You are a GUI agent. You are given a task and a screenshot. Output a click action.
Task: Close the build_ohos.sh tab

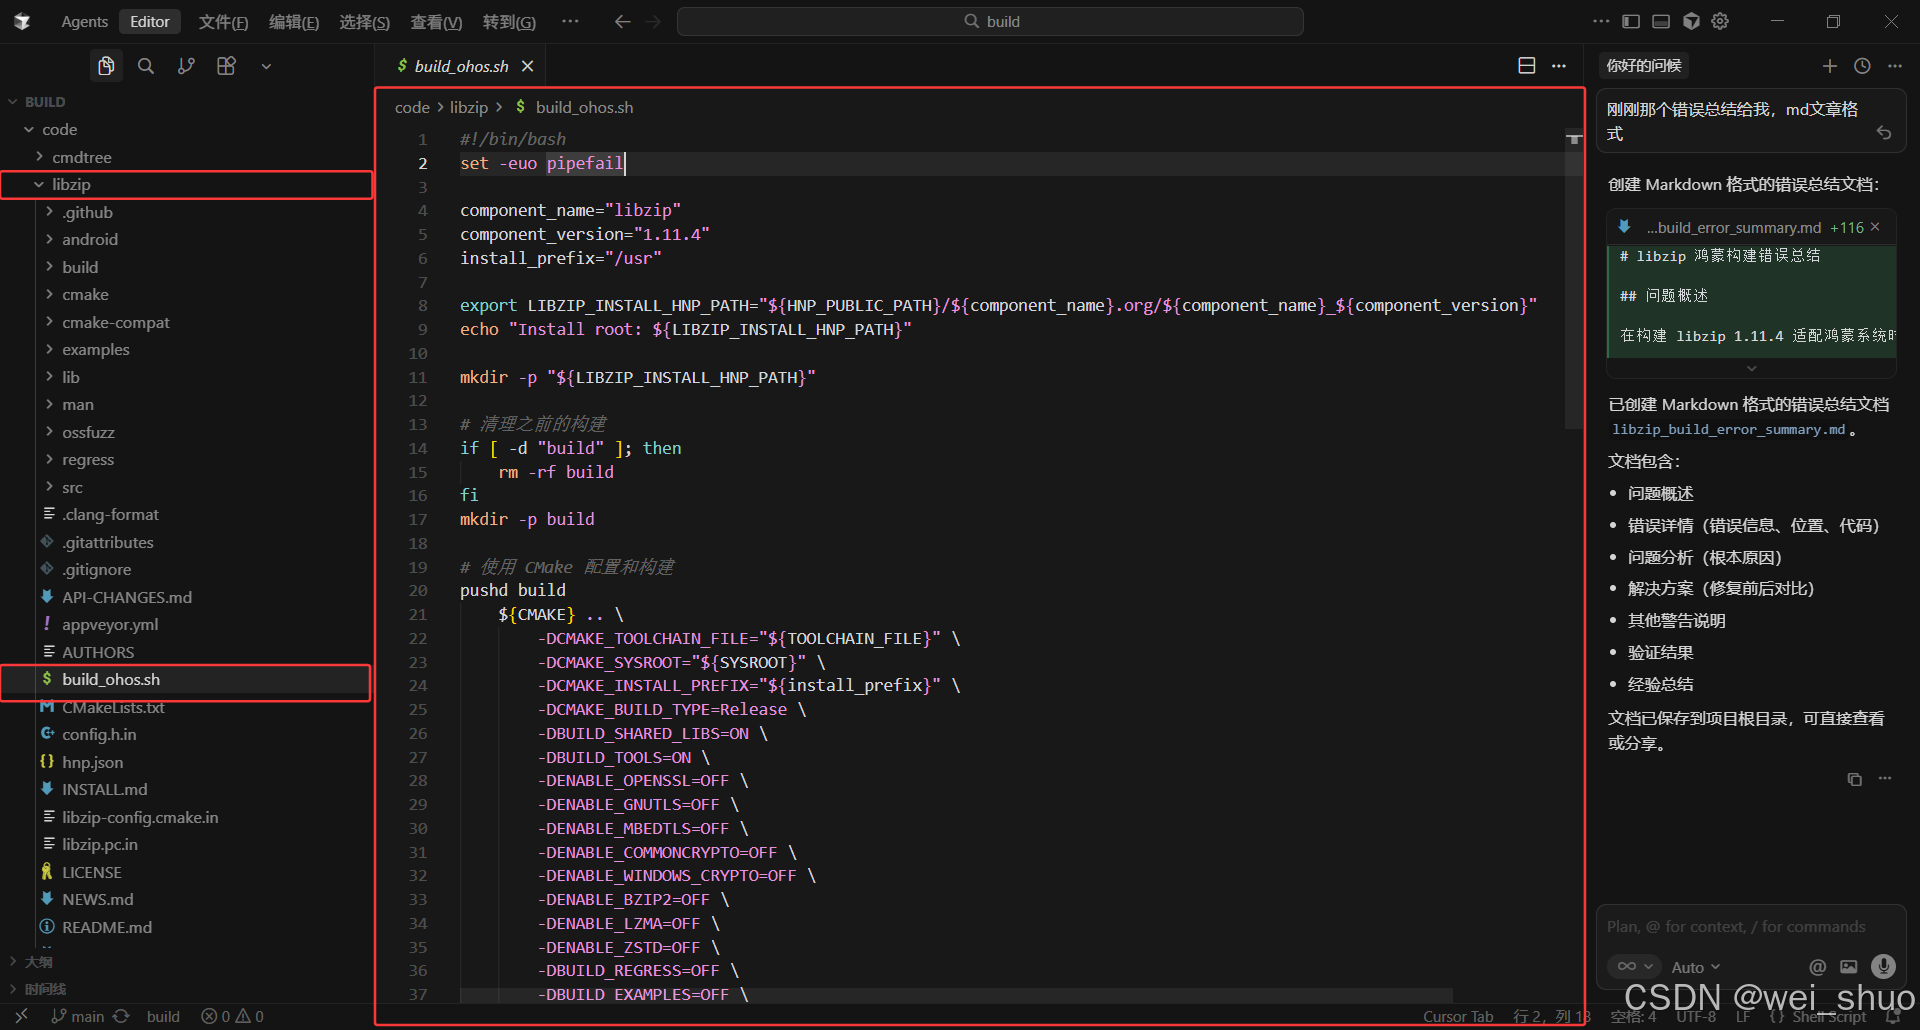point(527,66)
